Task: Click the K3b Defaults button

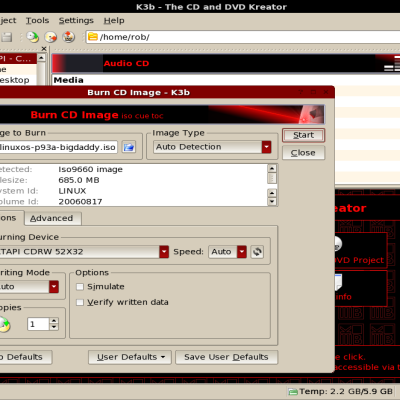Action: pos(26,357)
